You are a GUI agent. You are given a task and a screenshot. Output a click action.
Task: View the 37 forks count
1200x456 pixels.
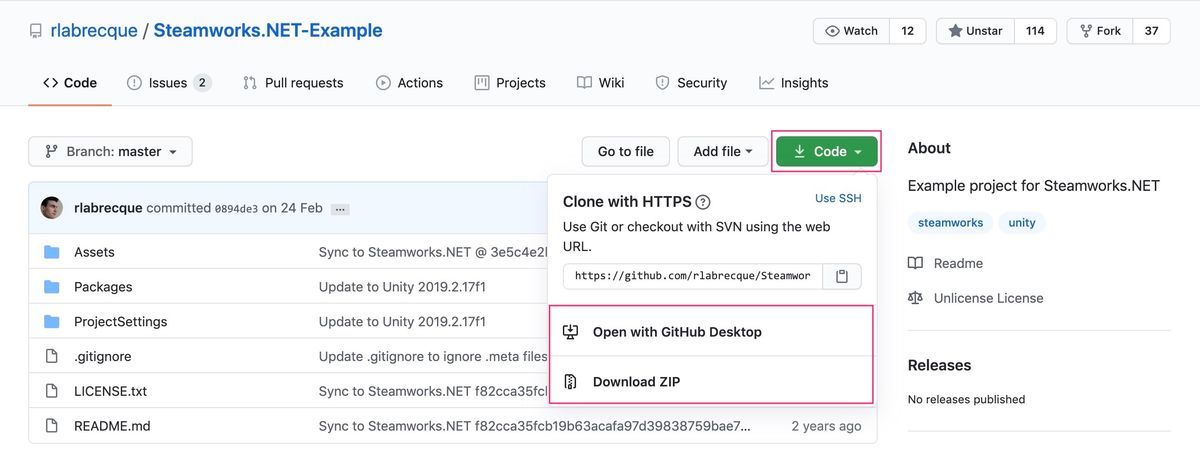tap(1151, 31)
